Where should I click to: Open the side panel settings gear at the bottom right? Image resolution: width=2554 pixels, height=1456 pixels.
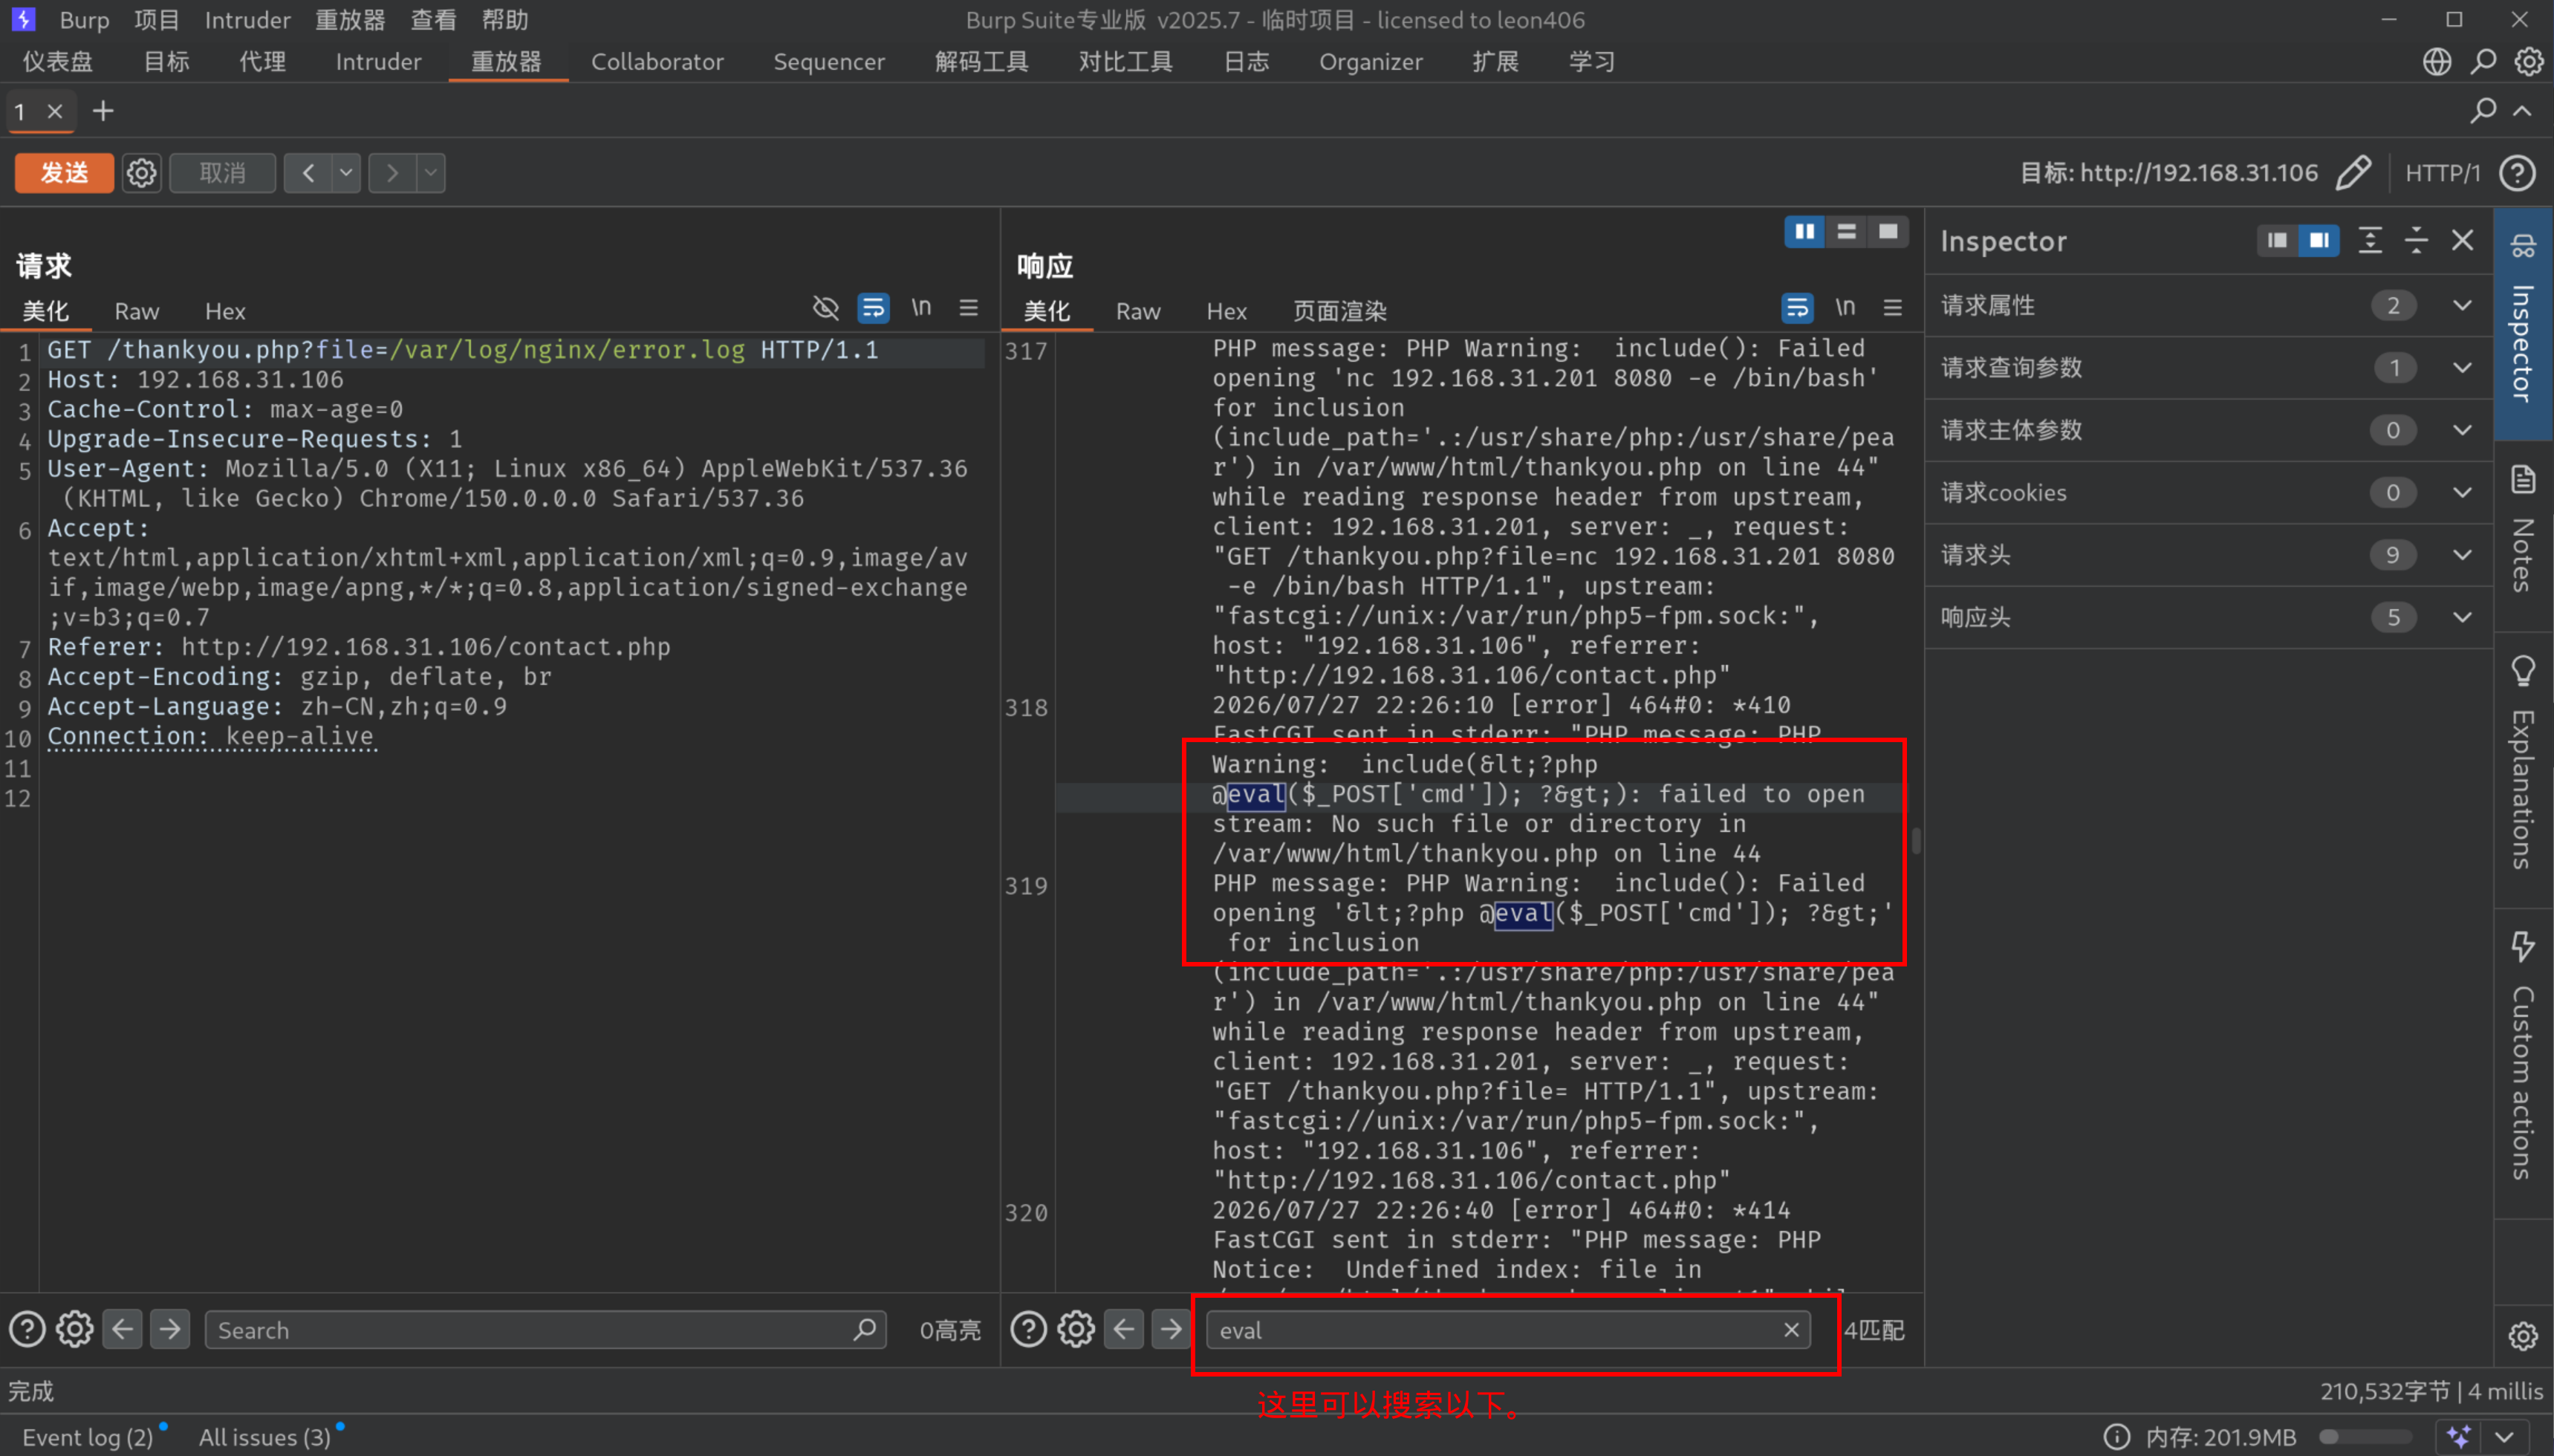pos(2523,1336)
